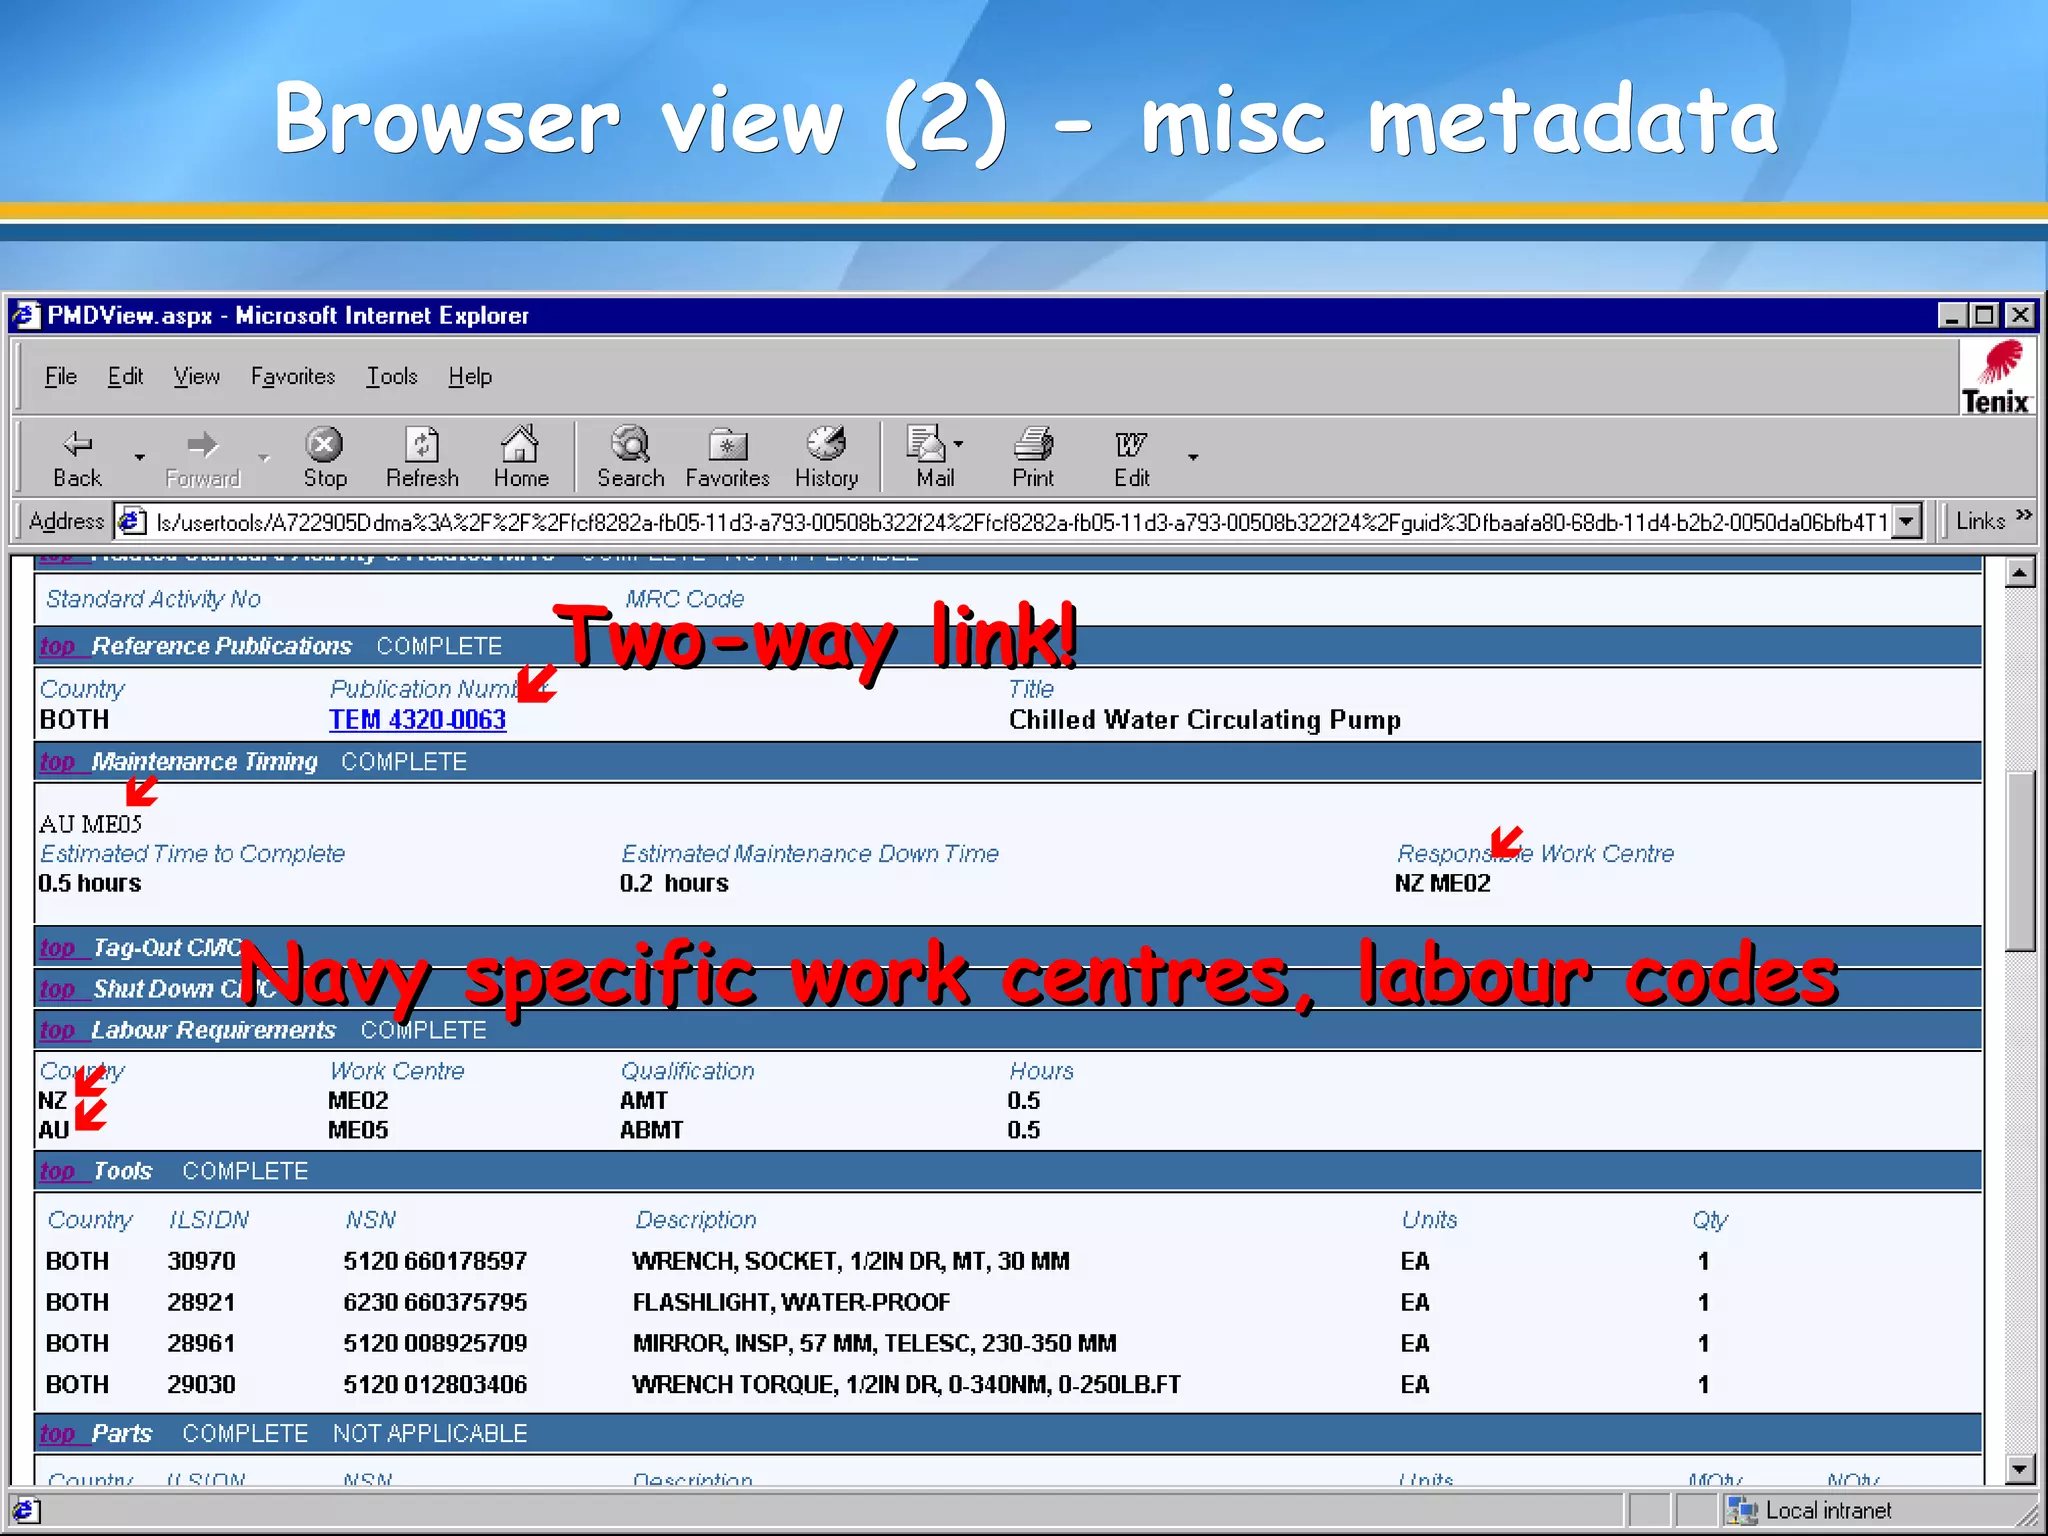Click the Tenix logo icon
This screenshot has height=1536, width=2048.
pyautogui.click(x=1996, y=377)
